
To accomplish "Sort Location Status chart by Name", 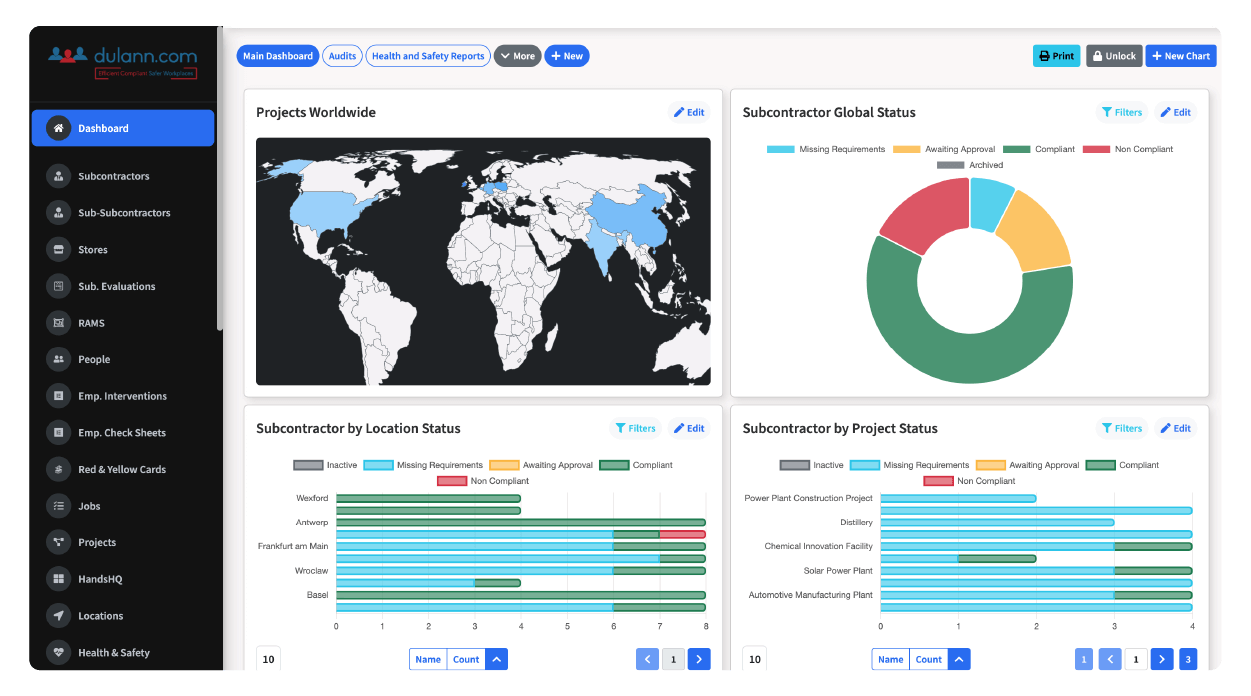I will 428,659.
